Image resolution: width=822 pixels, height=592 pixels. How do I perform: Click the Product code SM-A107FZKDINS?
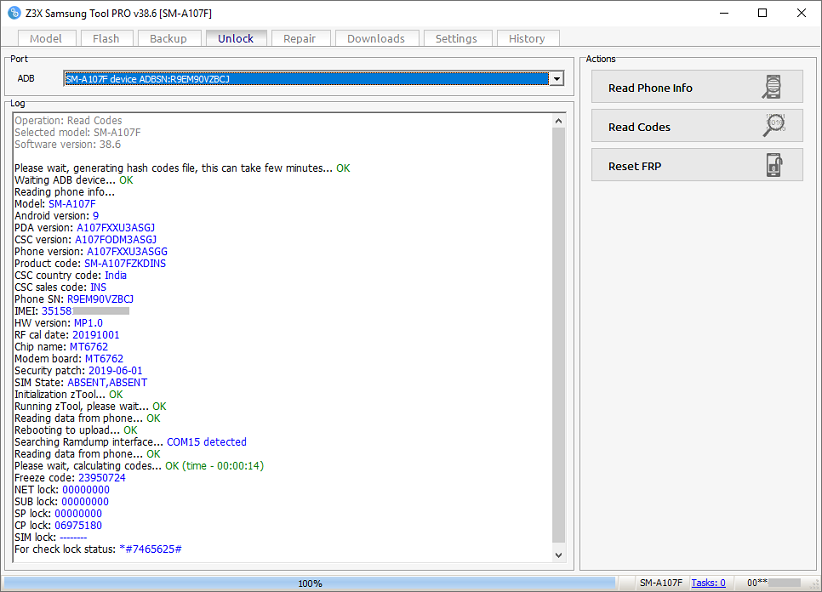click(x=125, y=263)
